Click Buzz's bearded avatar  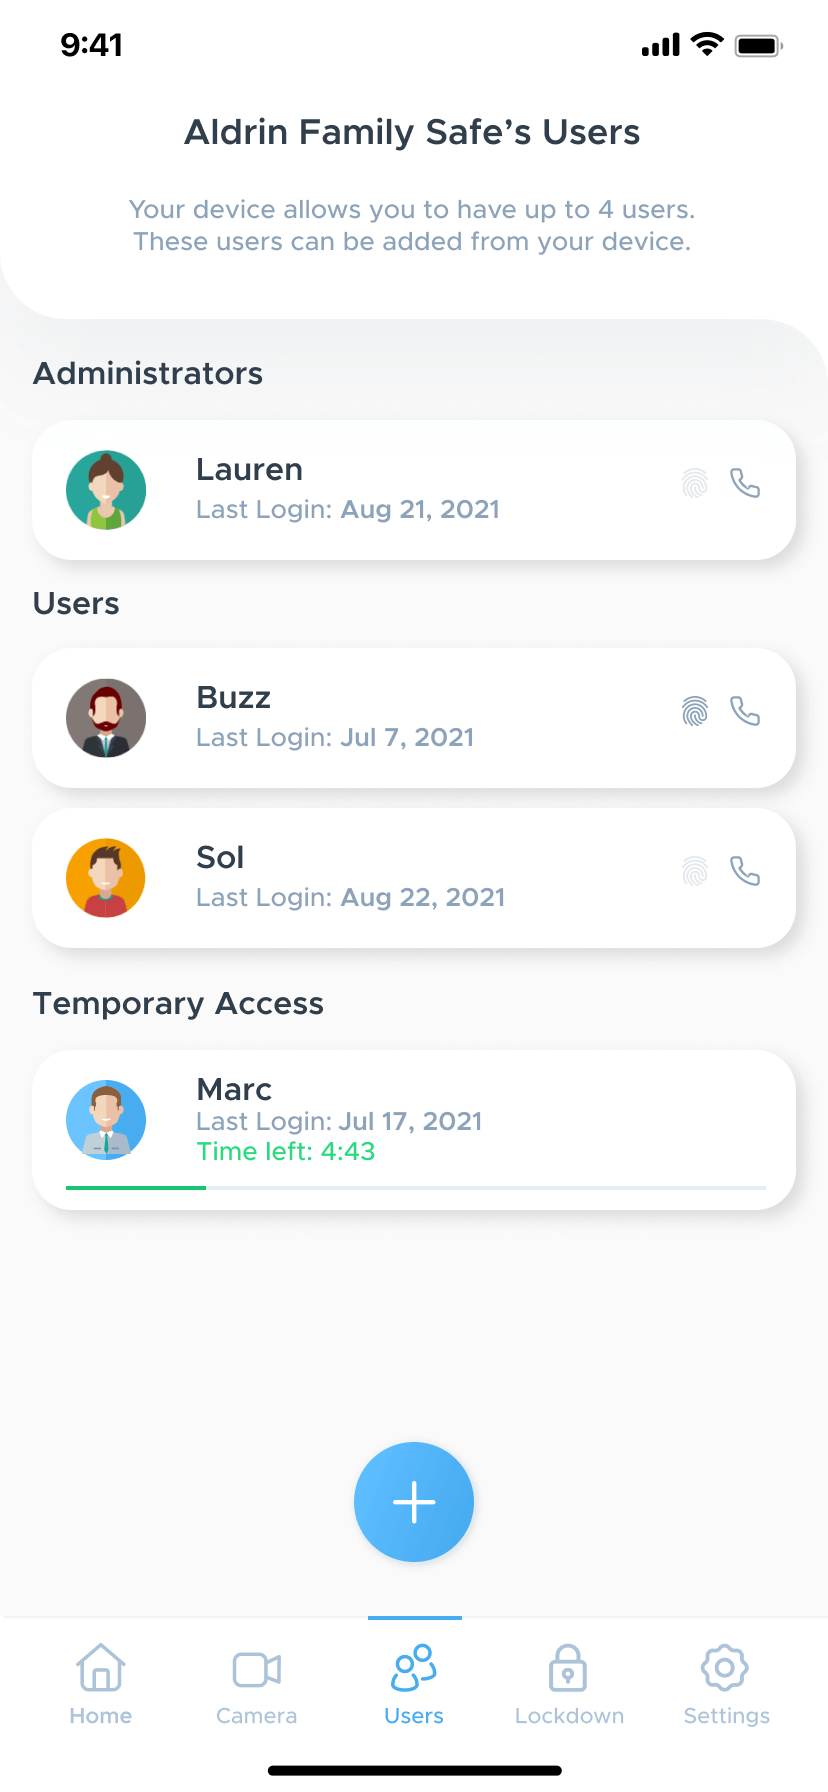tap(106, 718)
